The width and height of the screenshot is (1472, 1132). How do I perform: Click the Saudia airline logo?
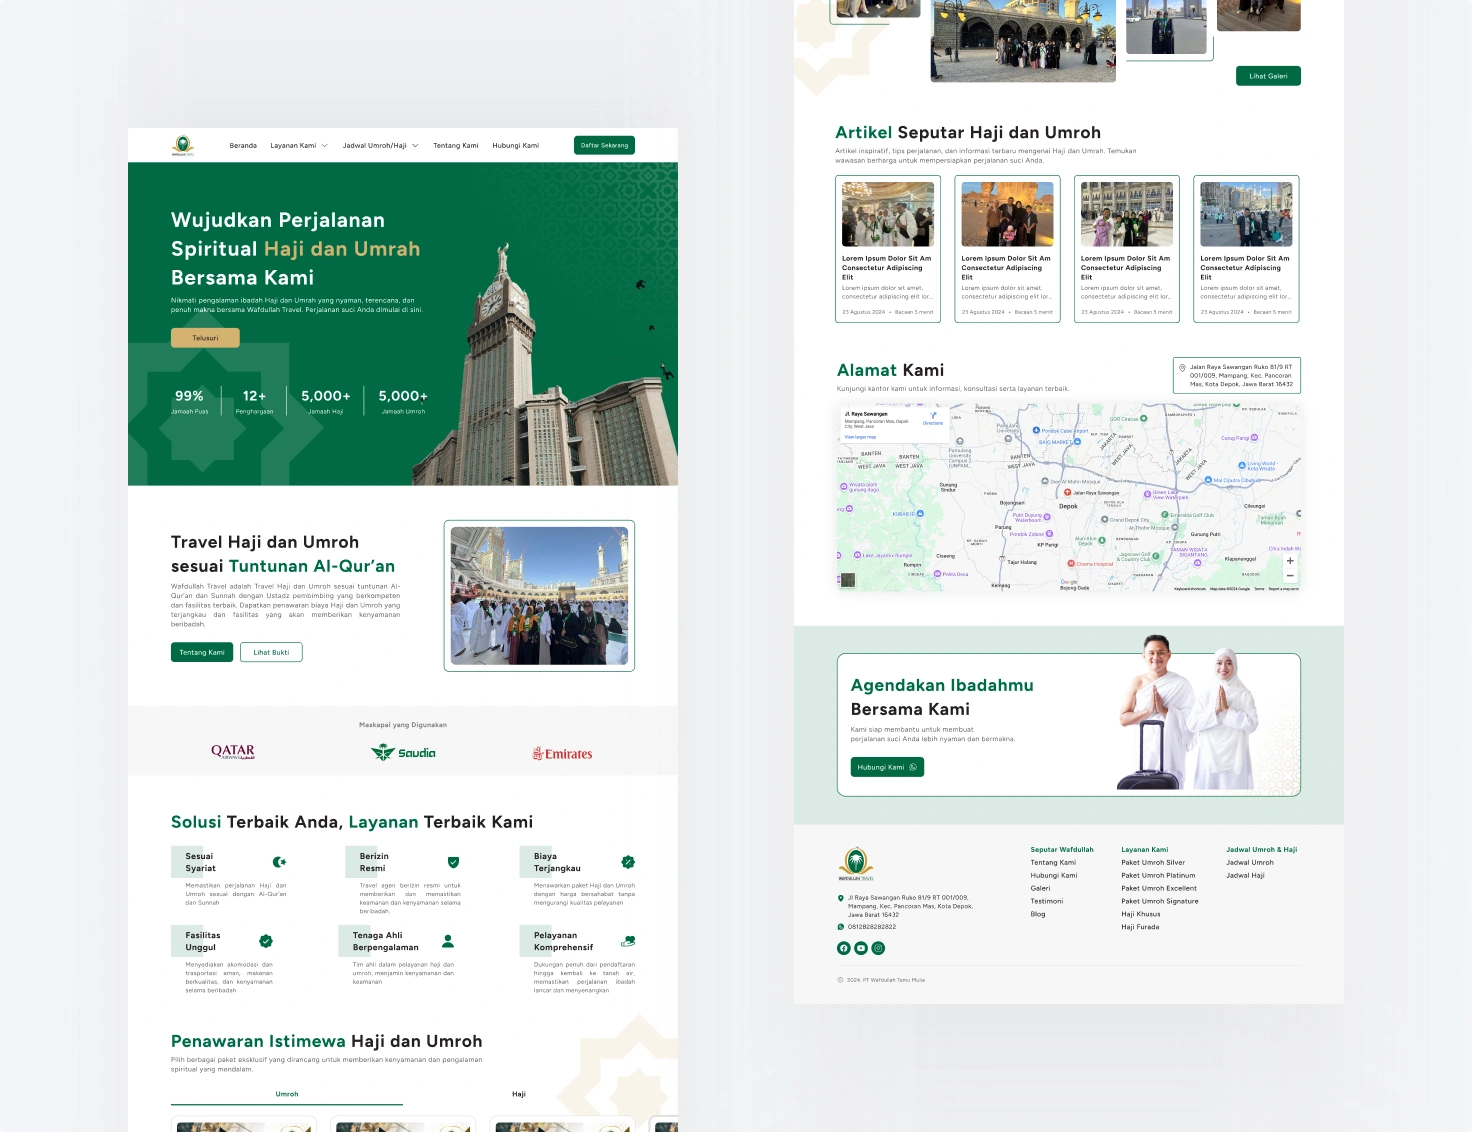tap(403, 753)
